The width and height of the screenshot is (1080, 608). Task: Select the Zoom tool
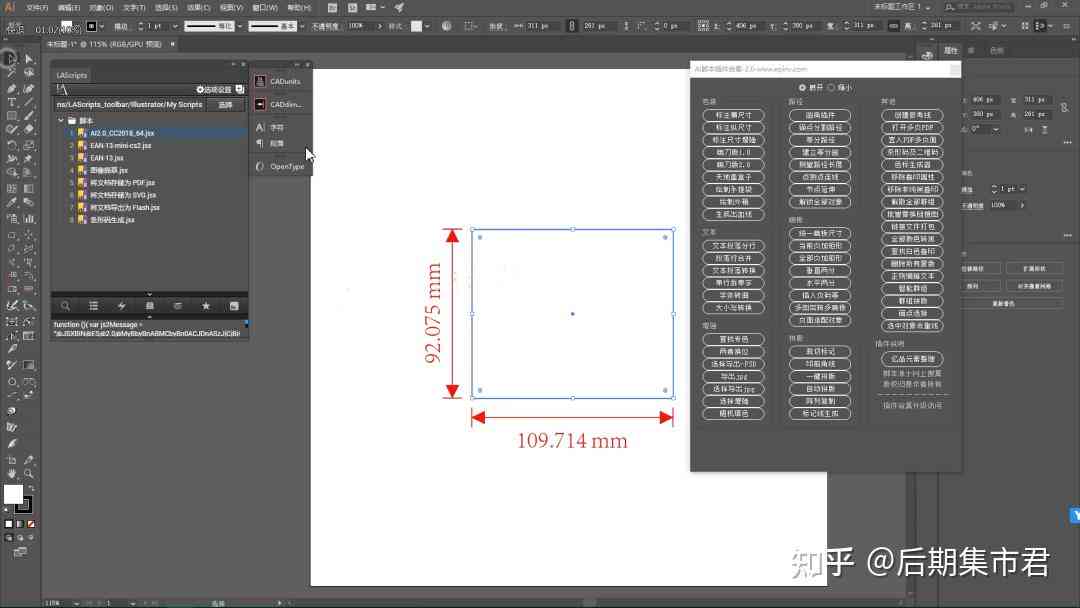coord(29,474)
